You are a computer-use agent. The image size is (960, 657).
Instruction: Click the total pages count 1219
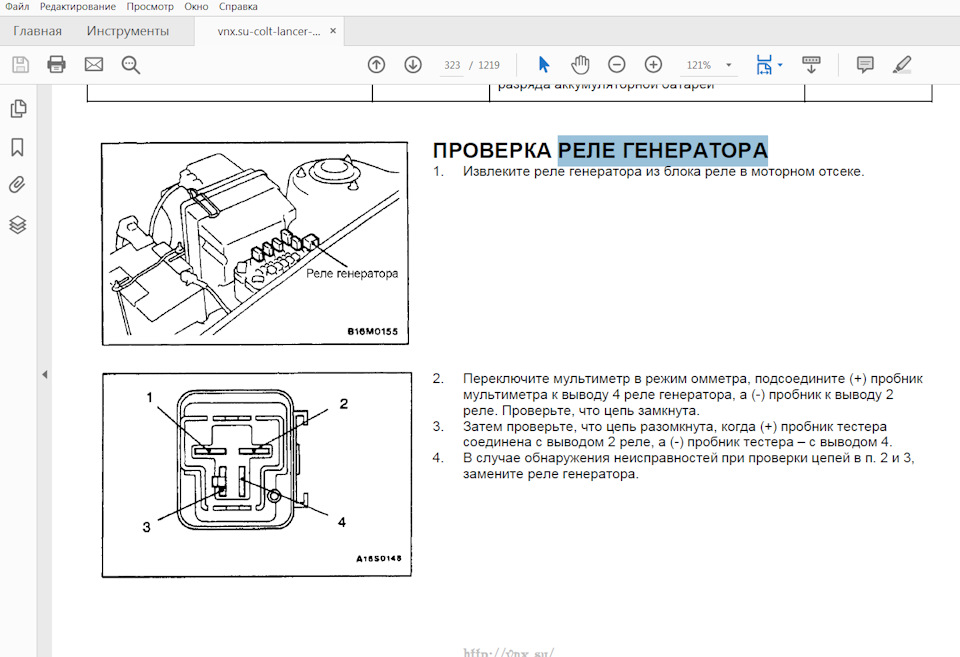click(x=489, y=65)
